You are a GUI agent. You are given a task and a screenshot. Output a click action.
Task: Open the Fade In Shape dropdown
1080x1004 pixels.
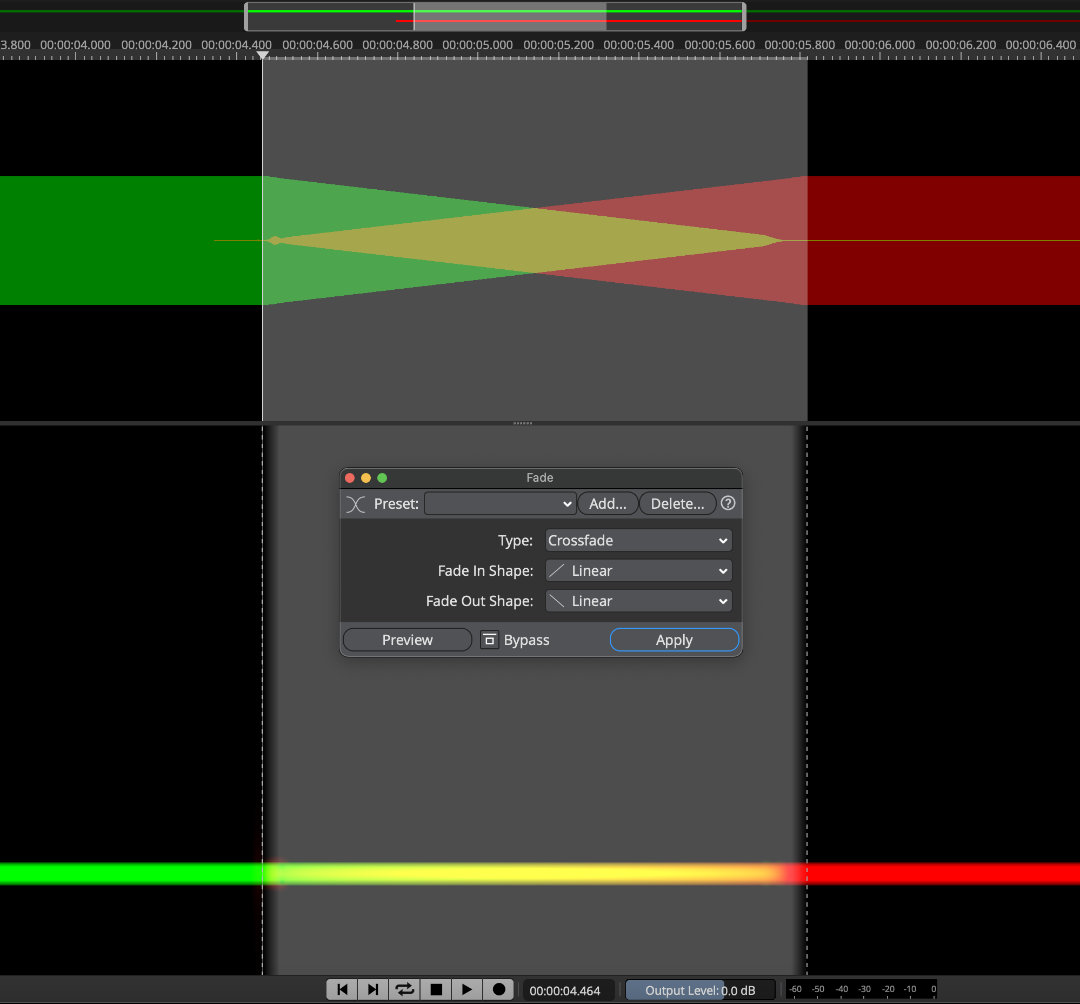tap(638, 571)
